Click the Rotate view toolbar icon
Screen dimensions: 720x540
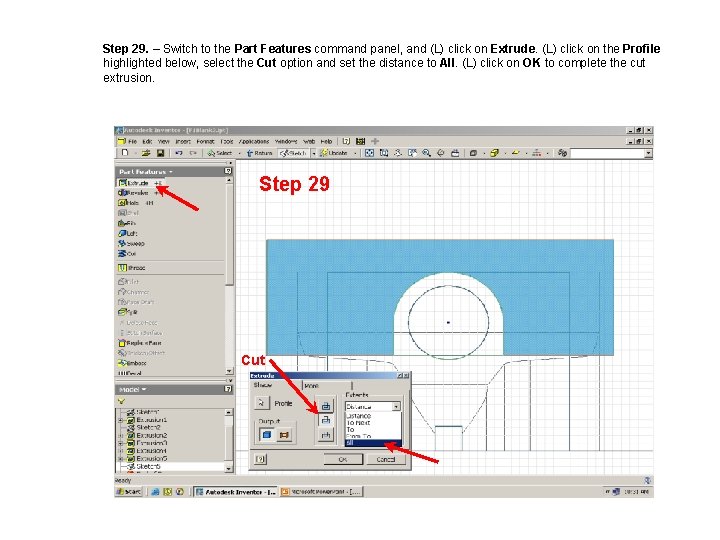[441, 153]
